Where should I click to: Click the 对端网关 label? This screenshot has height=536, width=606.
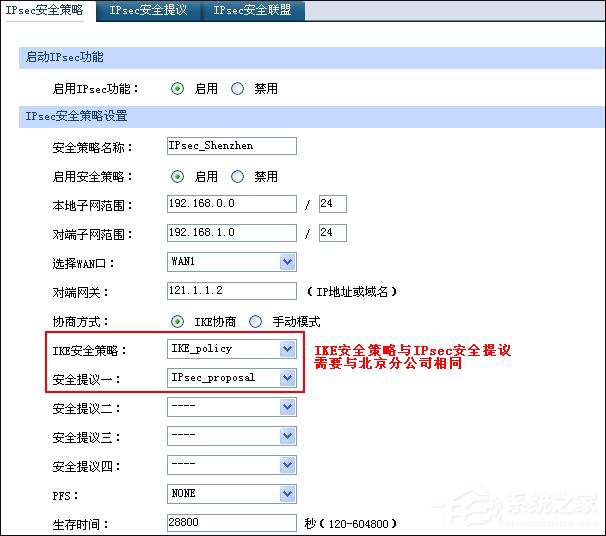click(x=80, y=293)
